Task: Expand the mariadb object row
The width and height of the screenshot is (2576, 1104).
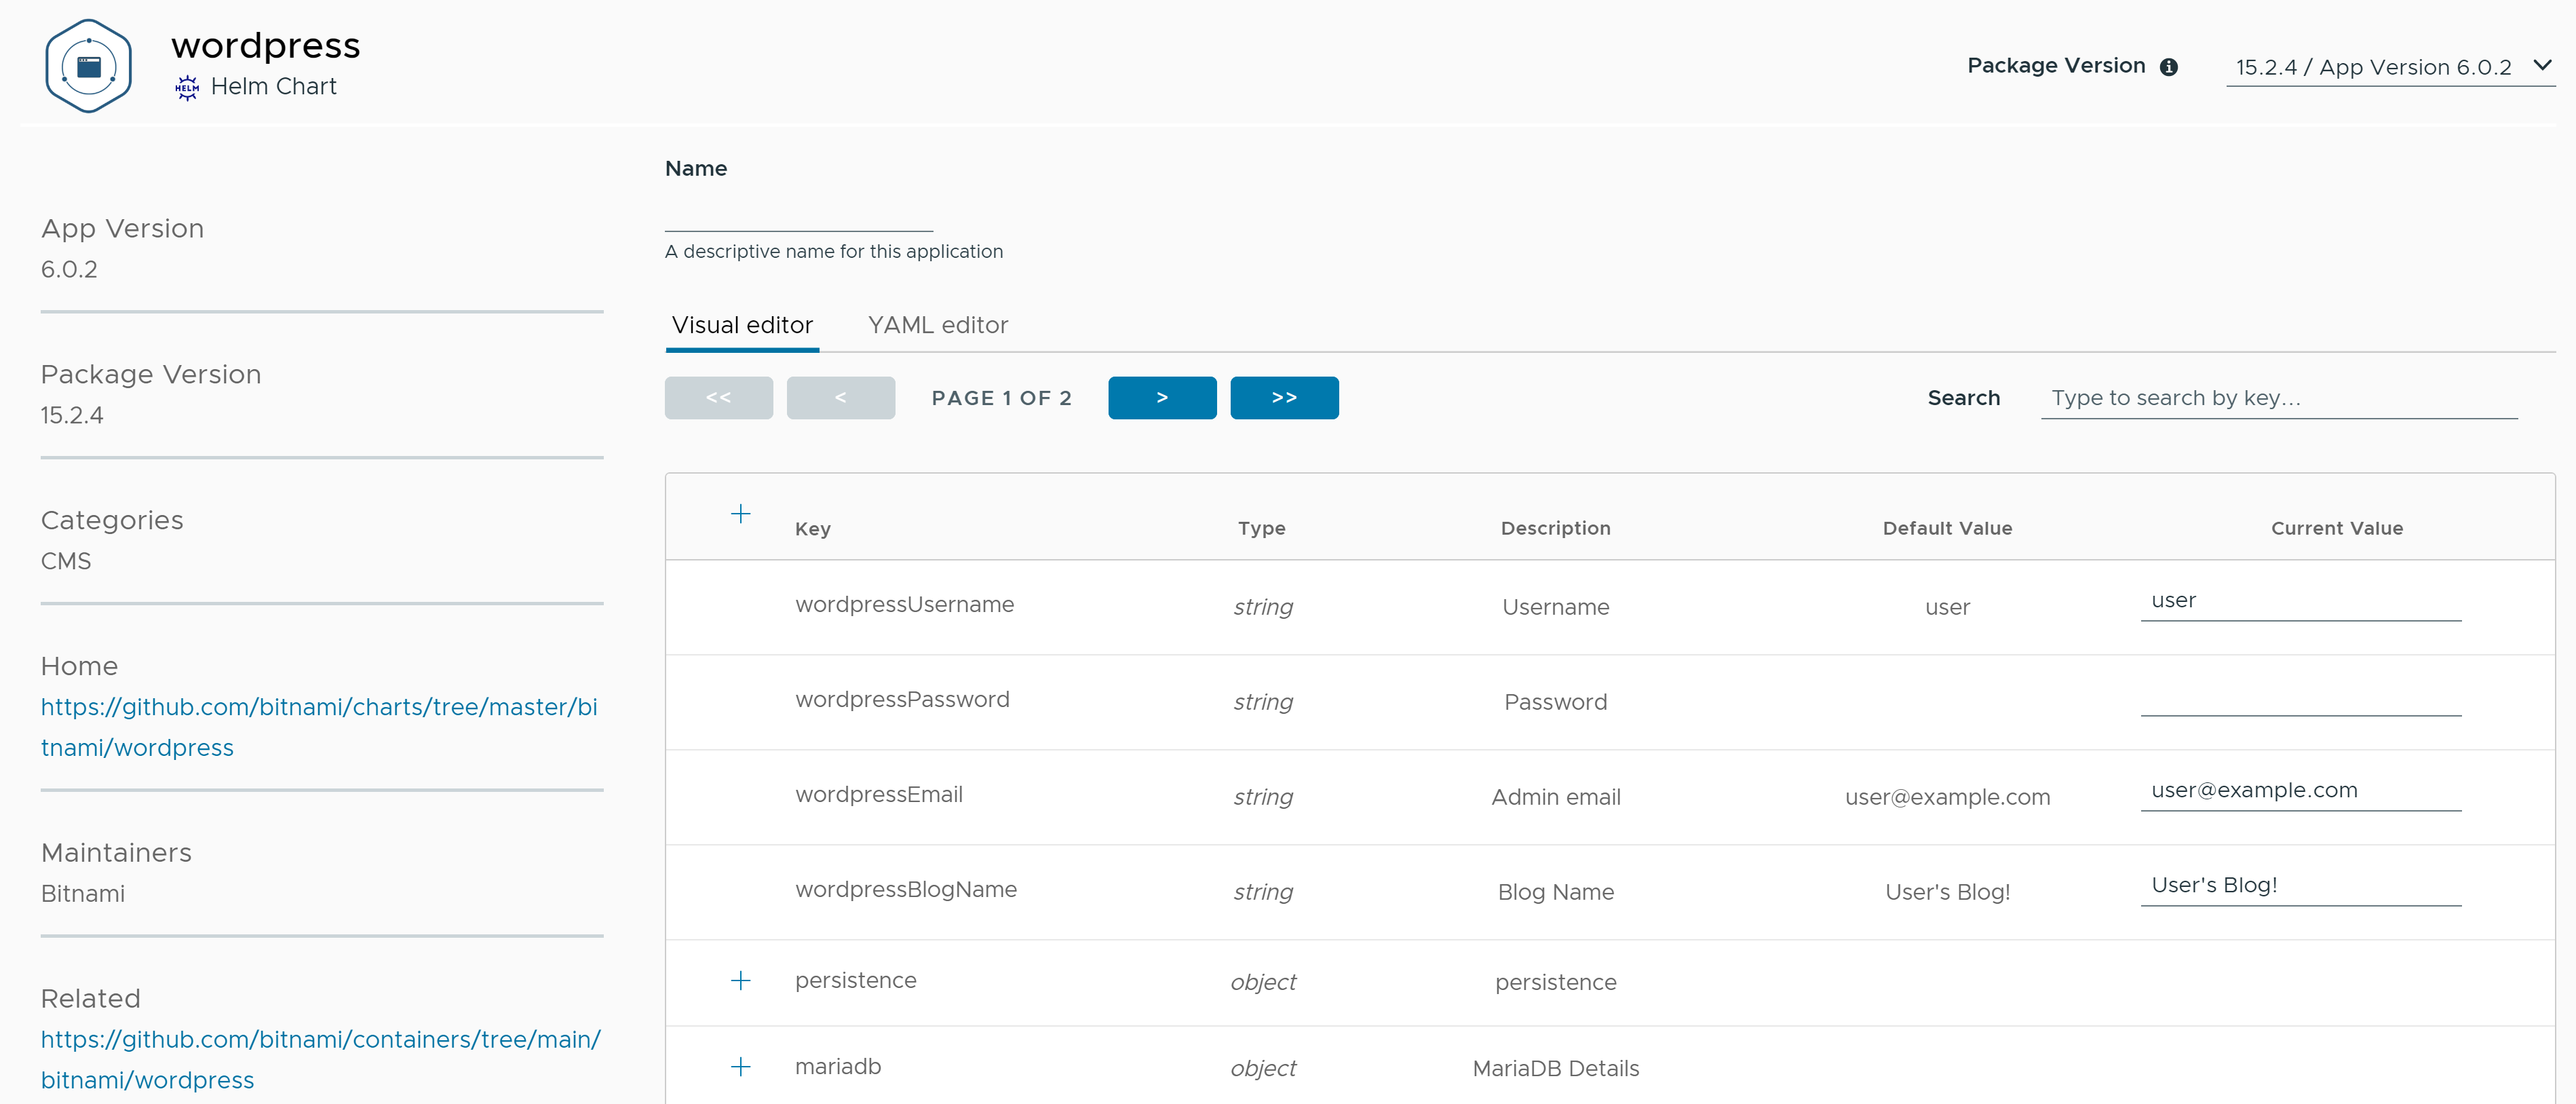Action: tap(740, 1067)
